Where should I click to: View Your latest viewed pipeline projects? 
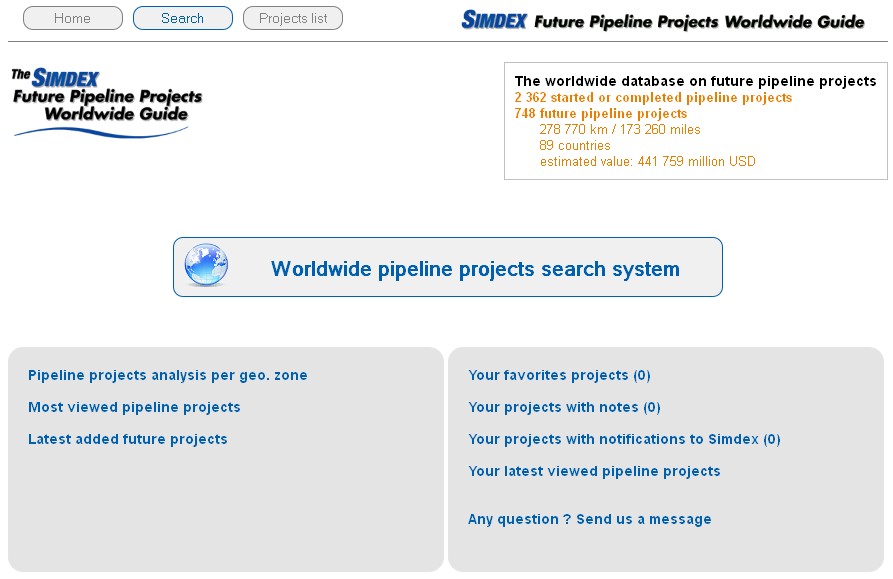point(594,471)
